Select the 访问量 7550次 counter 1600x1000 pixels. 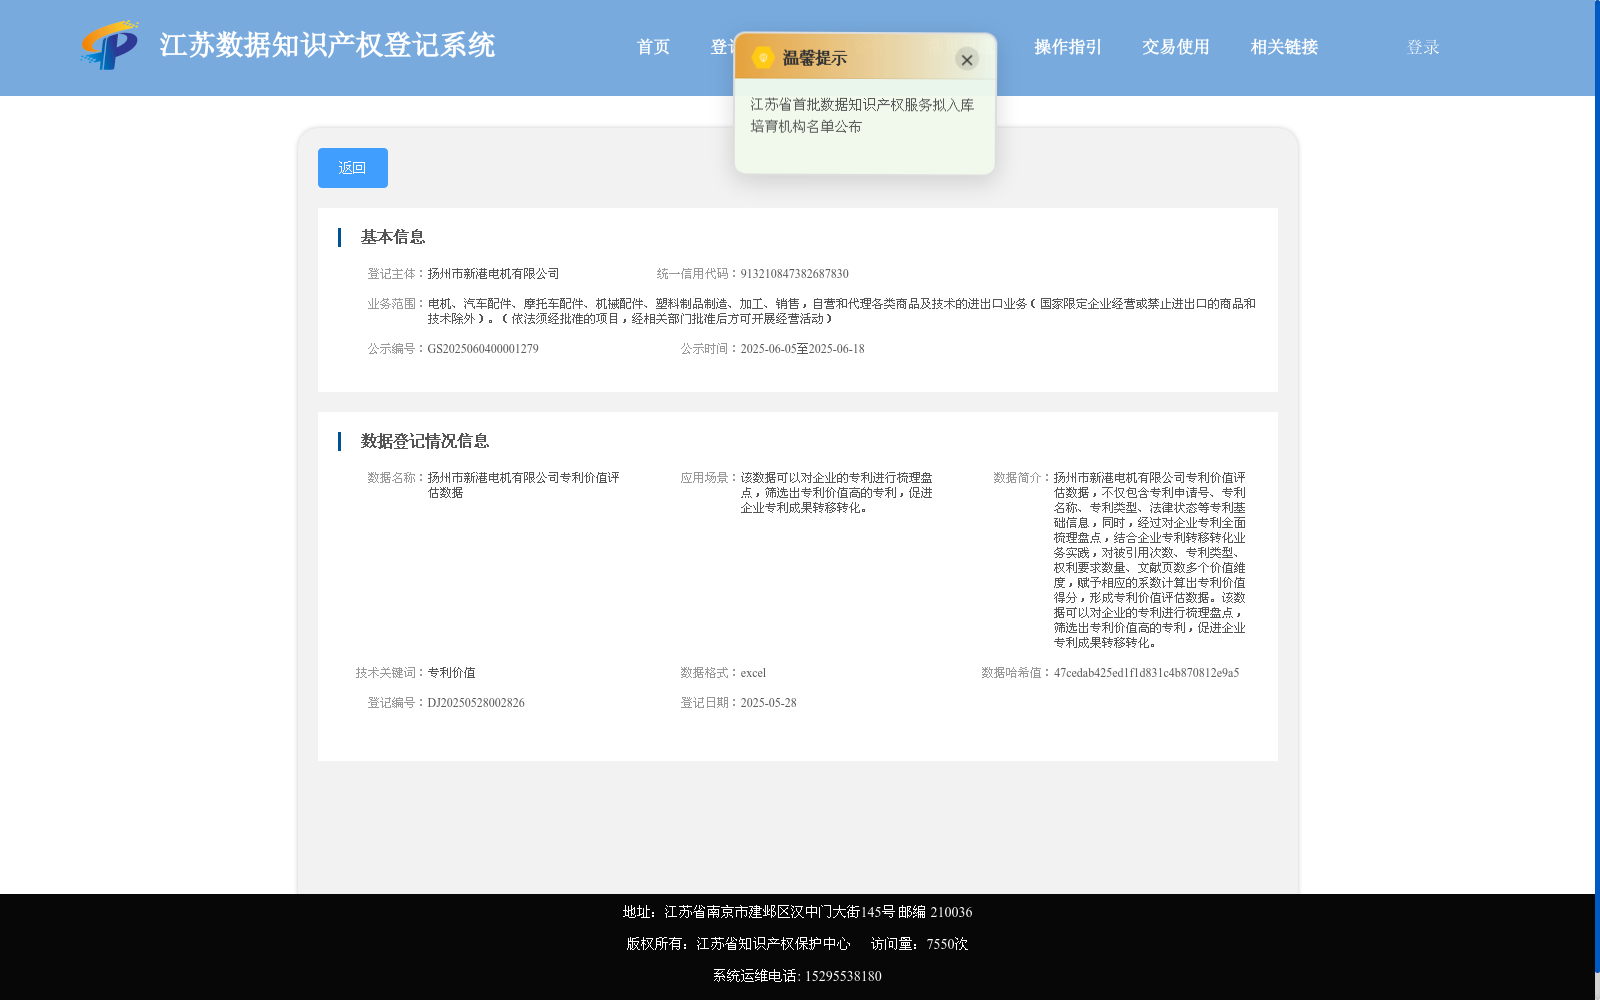tap(919, 944)
